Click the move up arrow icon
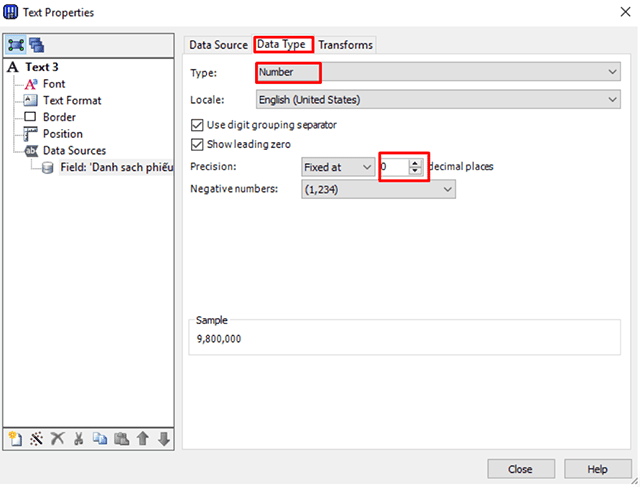 [x=142, y=438]
